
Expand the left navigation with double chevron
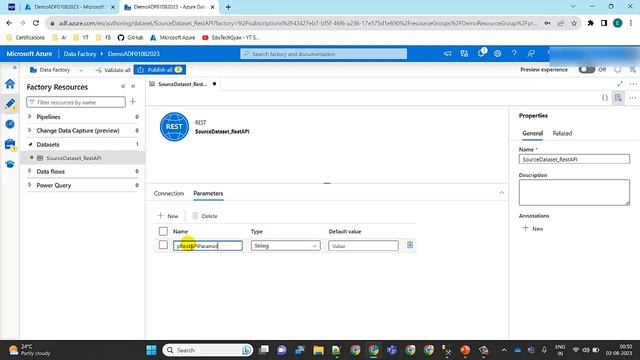coord(15,67)
